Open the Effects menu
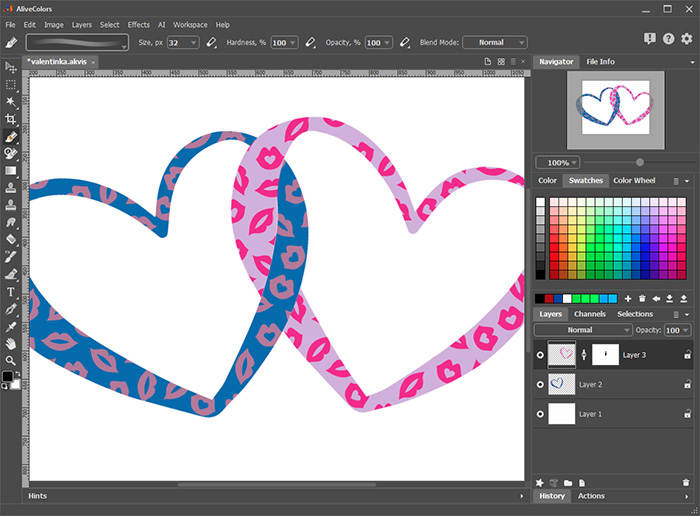This screenshot has height=516, width=700. (x=138, y=24)
